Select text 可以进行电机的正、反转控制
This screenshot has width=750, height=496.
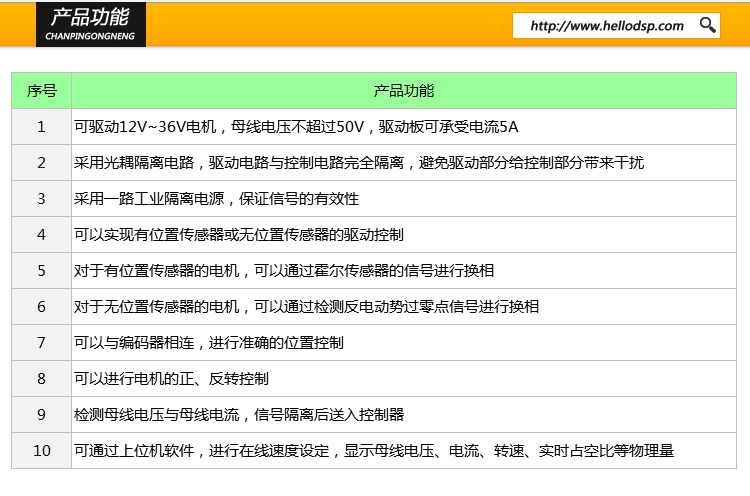(171, 379)
